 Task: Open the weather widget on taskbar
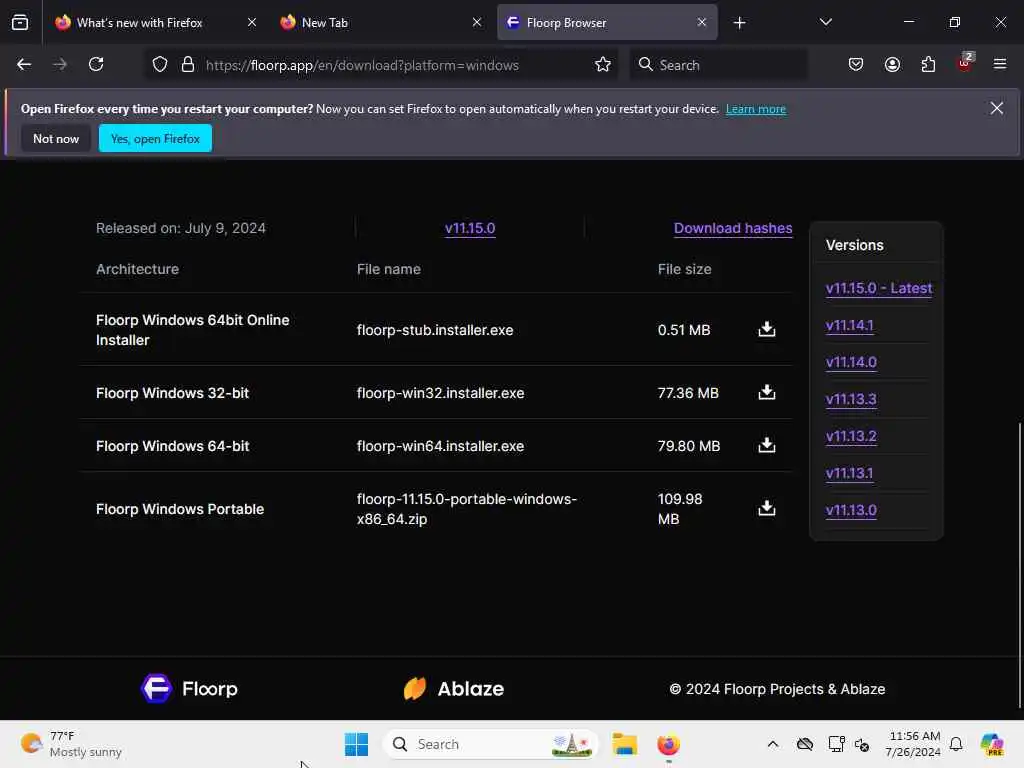(x=71, y=744)
